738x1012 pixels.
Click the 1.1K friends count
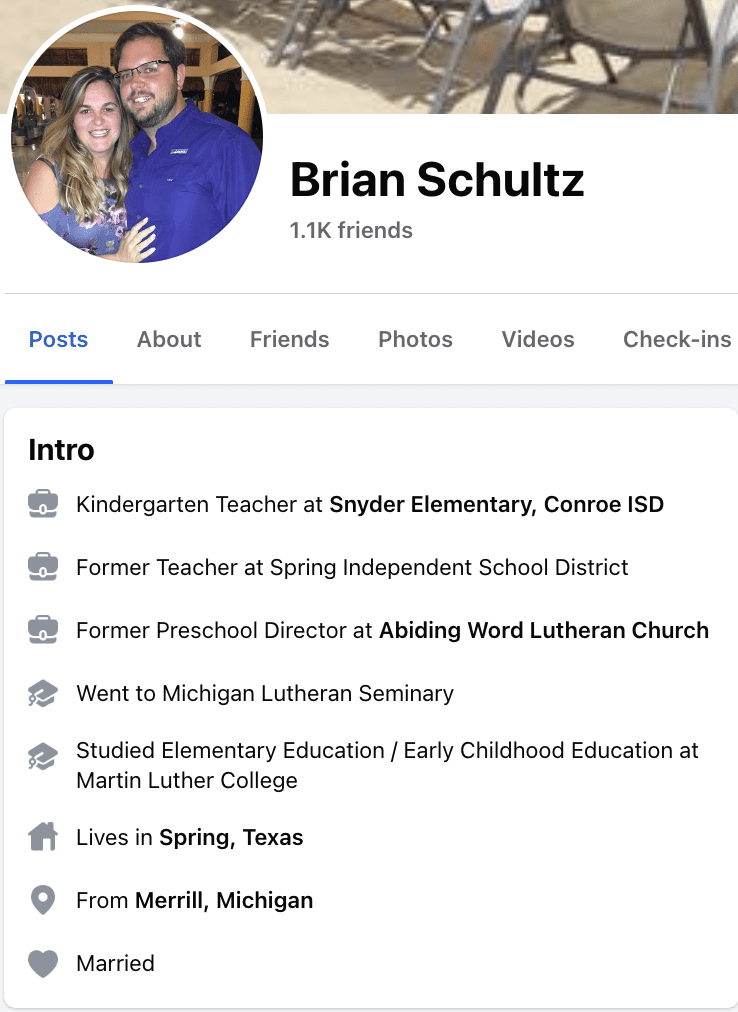click(351, 231)
